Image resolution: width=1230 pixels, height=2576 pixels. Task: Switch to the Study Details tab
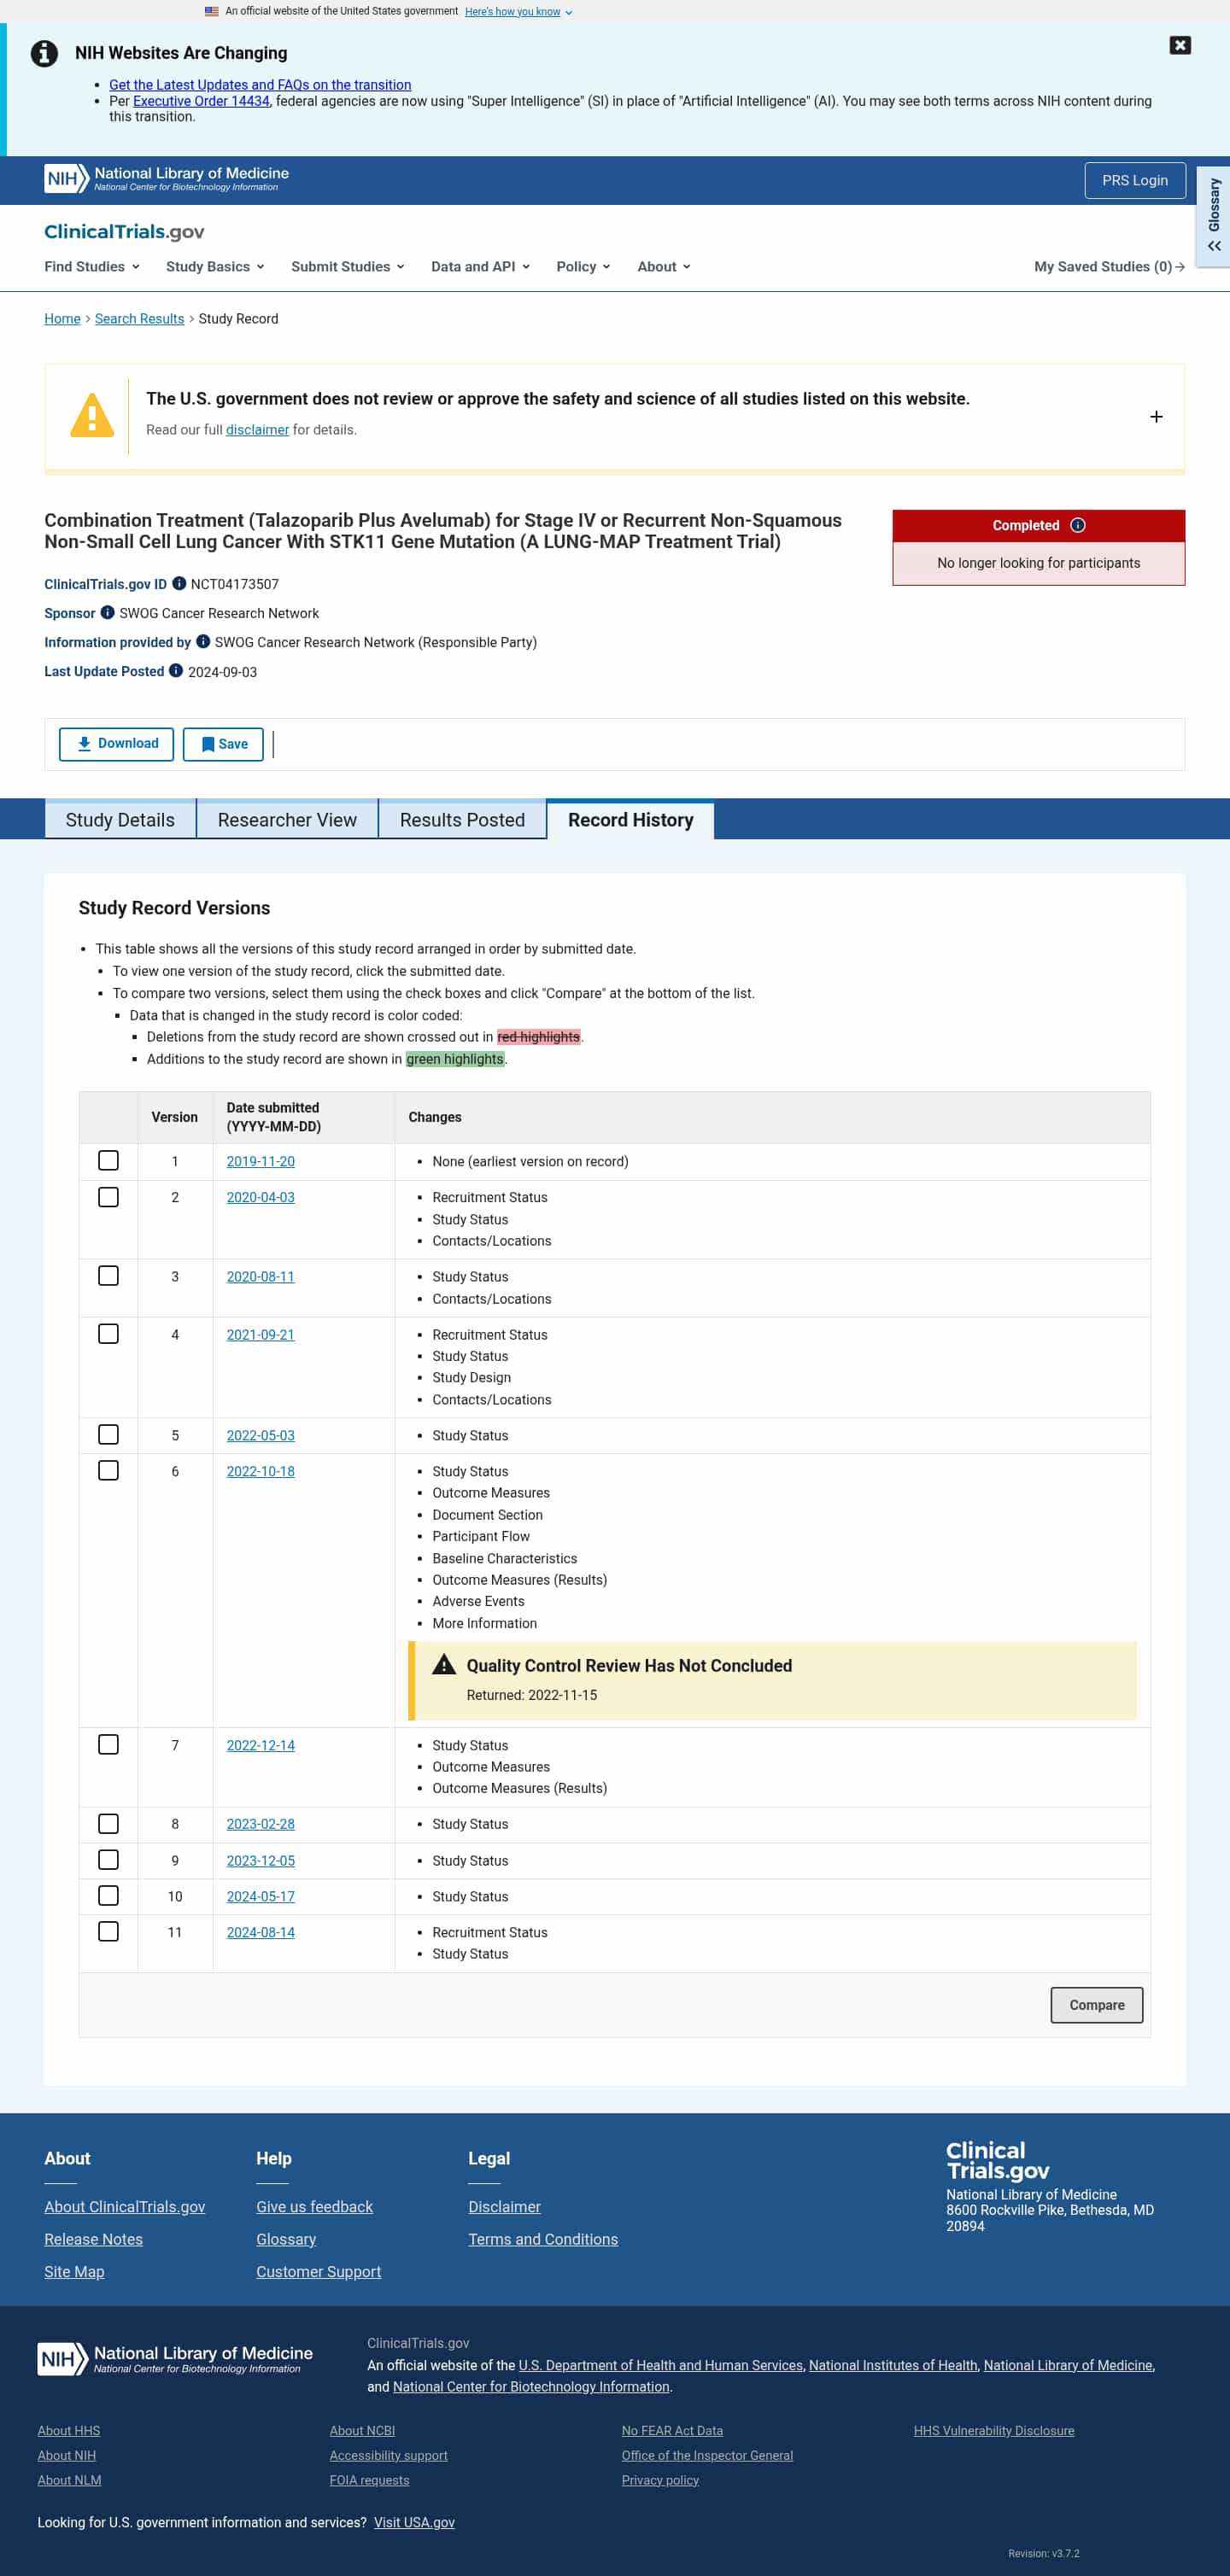coord(120,820)
